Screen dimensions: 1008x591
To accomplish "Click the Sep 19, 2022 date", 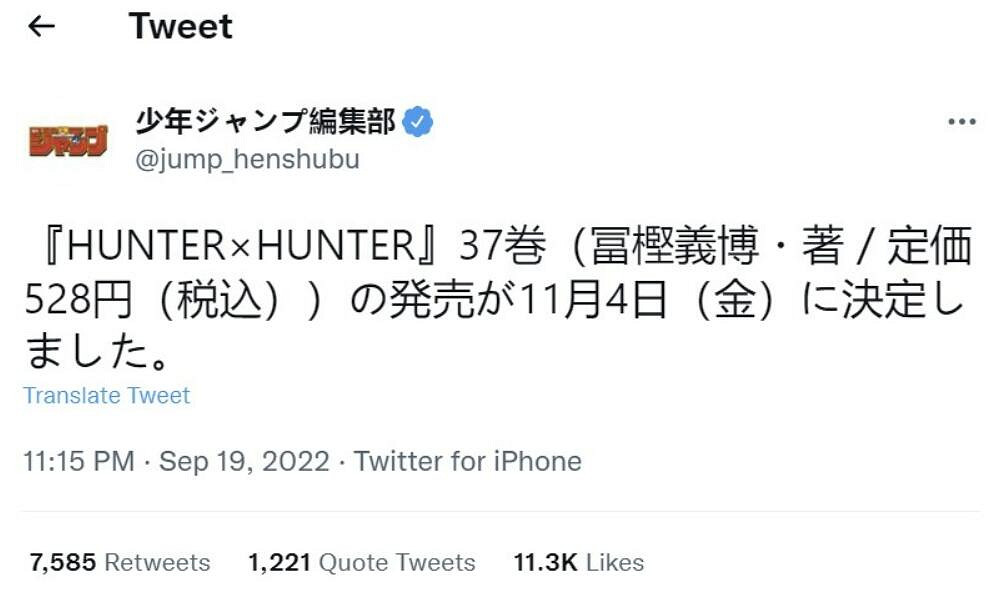I will 244,461.
